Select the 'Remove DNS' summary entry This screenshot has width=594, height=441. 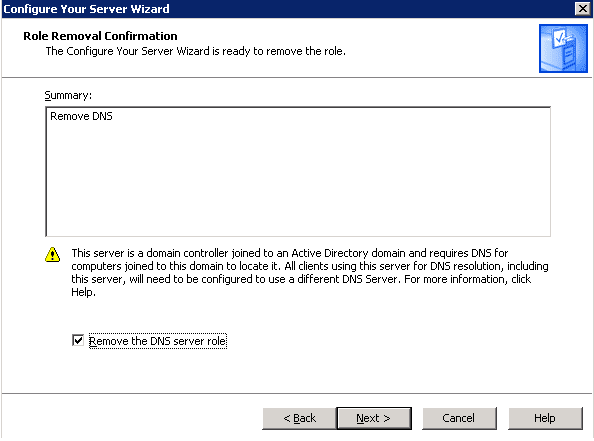[81, 116]
